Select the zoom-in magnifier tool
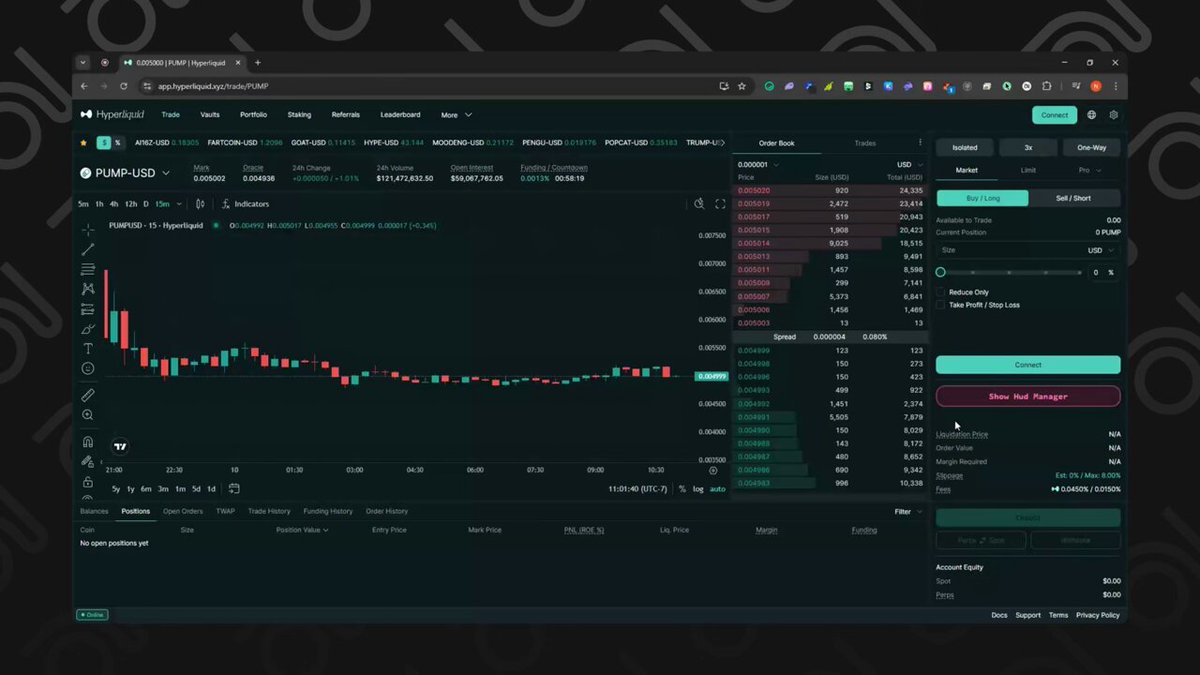 [88, 415]
